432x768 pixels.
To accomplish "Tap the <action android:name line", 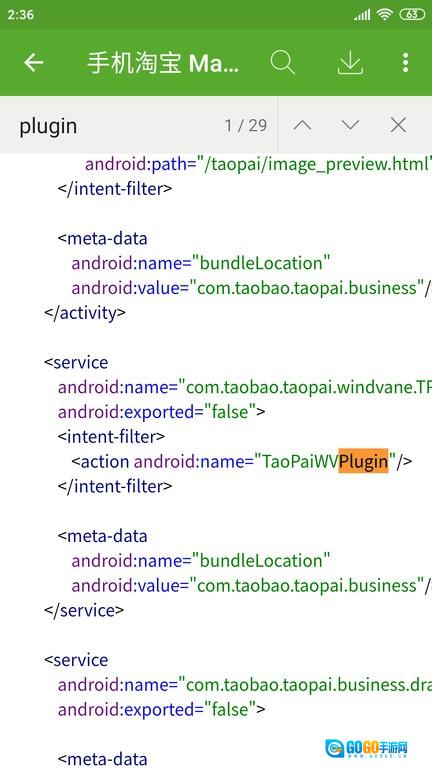I will pyautogui.click(x=242, y=461).
